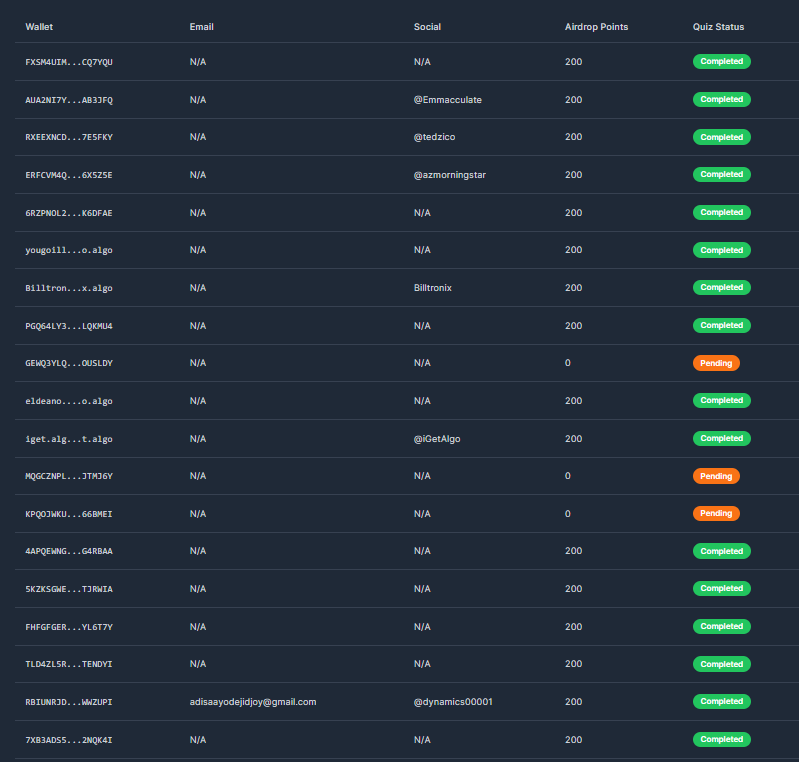Click Completed badge in @azmorningstar row

[722, 174]
